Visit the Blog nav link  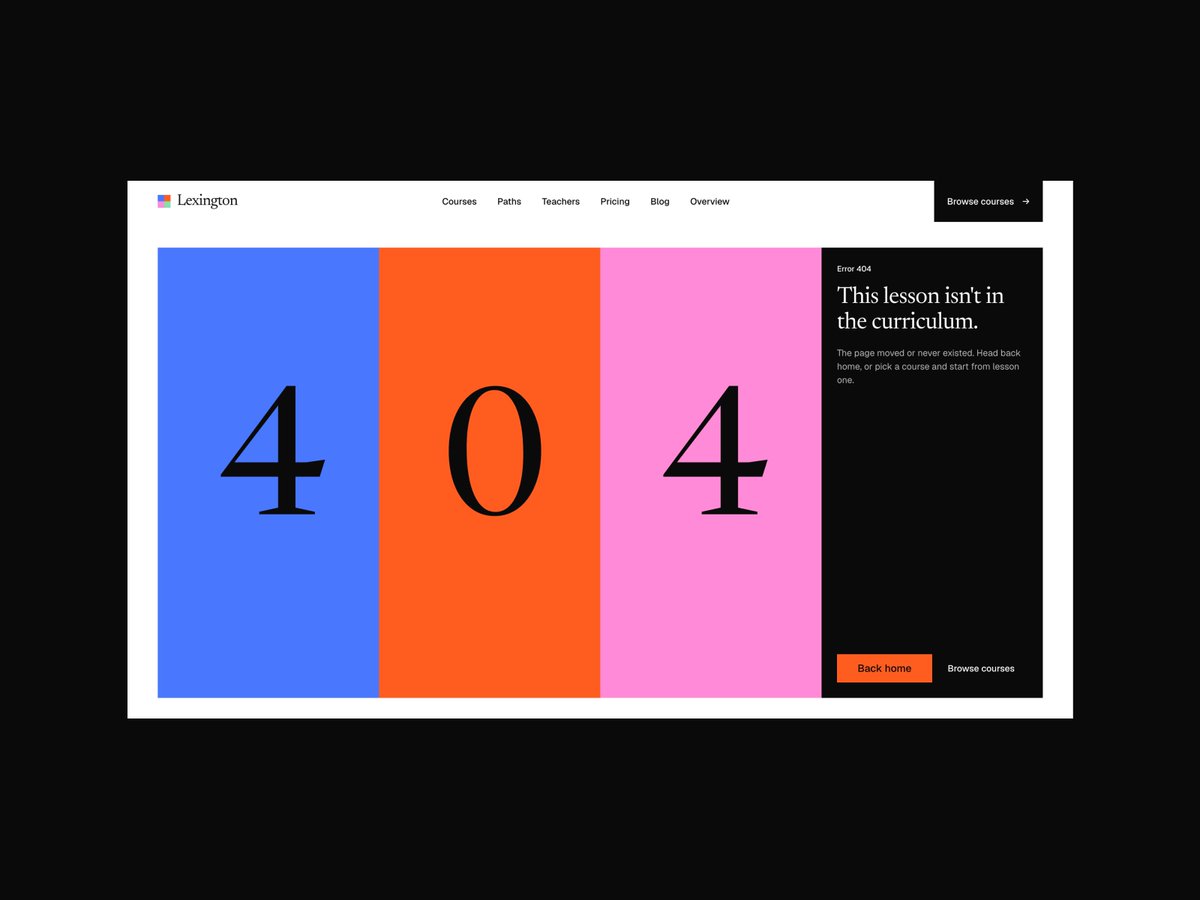pyautogui.click(x=660, y=202)
